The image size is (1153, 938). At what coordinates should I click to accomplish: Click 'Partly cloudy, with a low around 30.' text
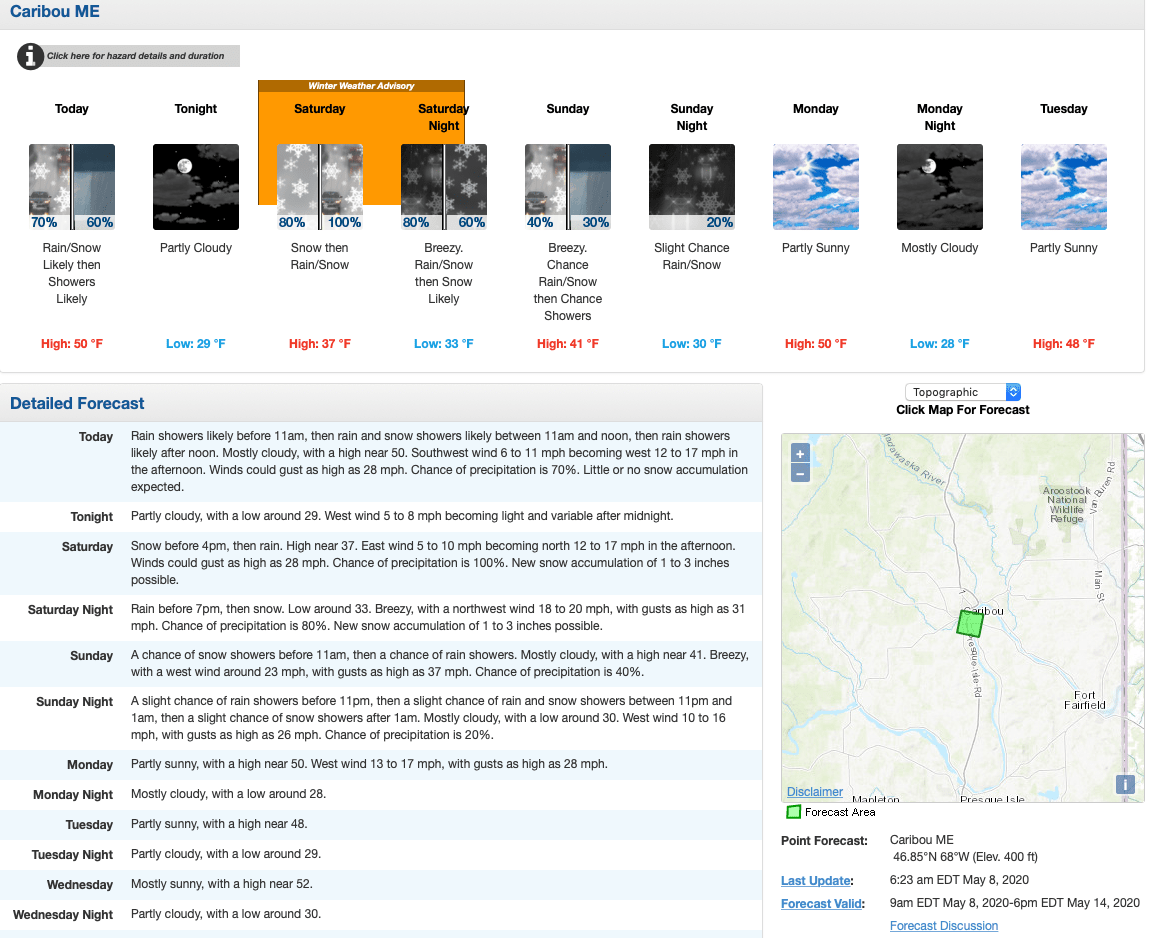click(226, 914)
